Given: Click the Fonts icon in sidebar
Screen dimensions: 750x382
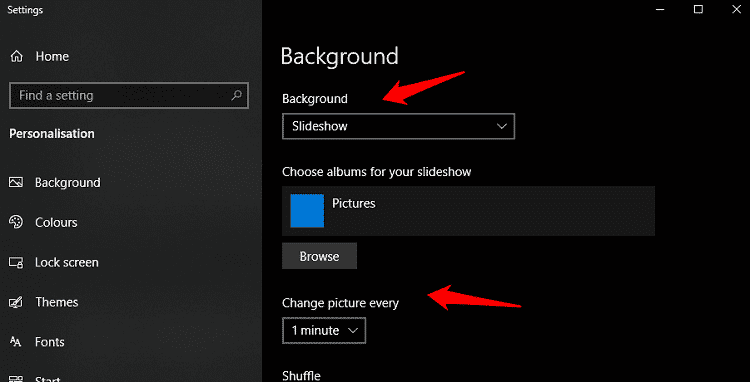Looking at the screenshot, I should (x=16, y=342).
